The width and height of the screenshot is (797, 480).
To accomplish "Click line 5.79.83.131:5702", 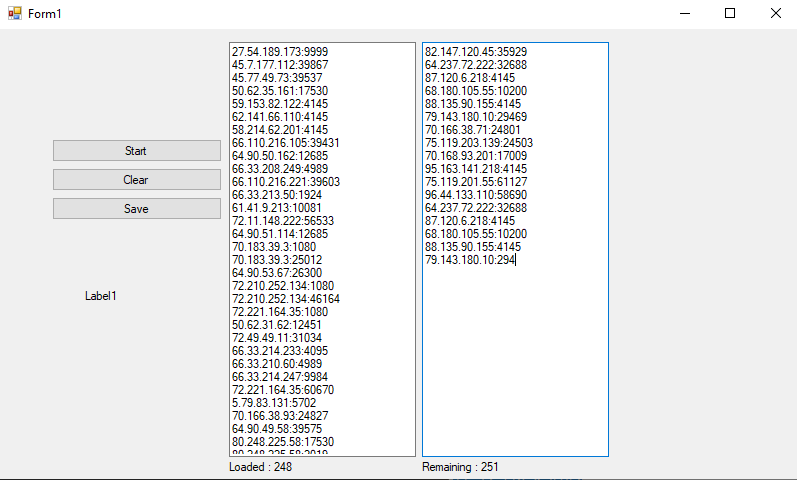I will [x=274, y=403].
